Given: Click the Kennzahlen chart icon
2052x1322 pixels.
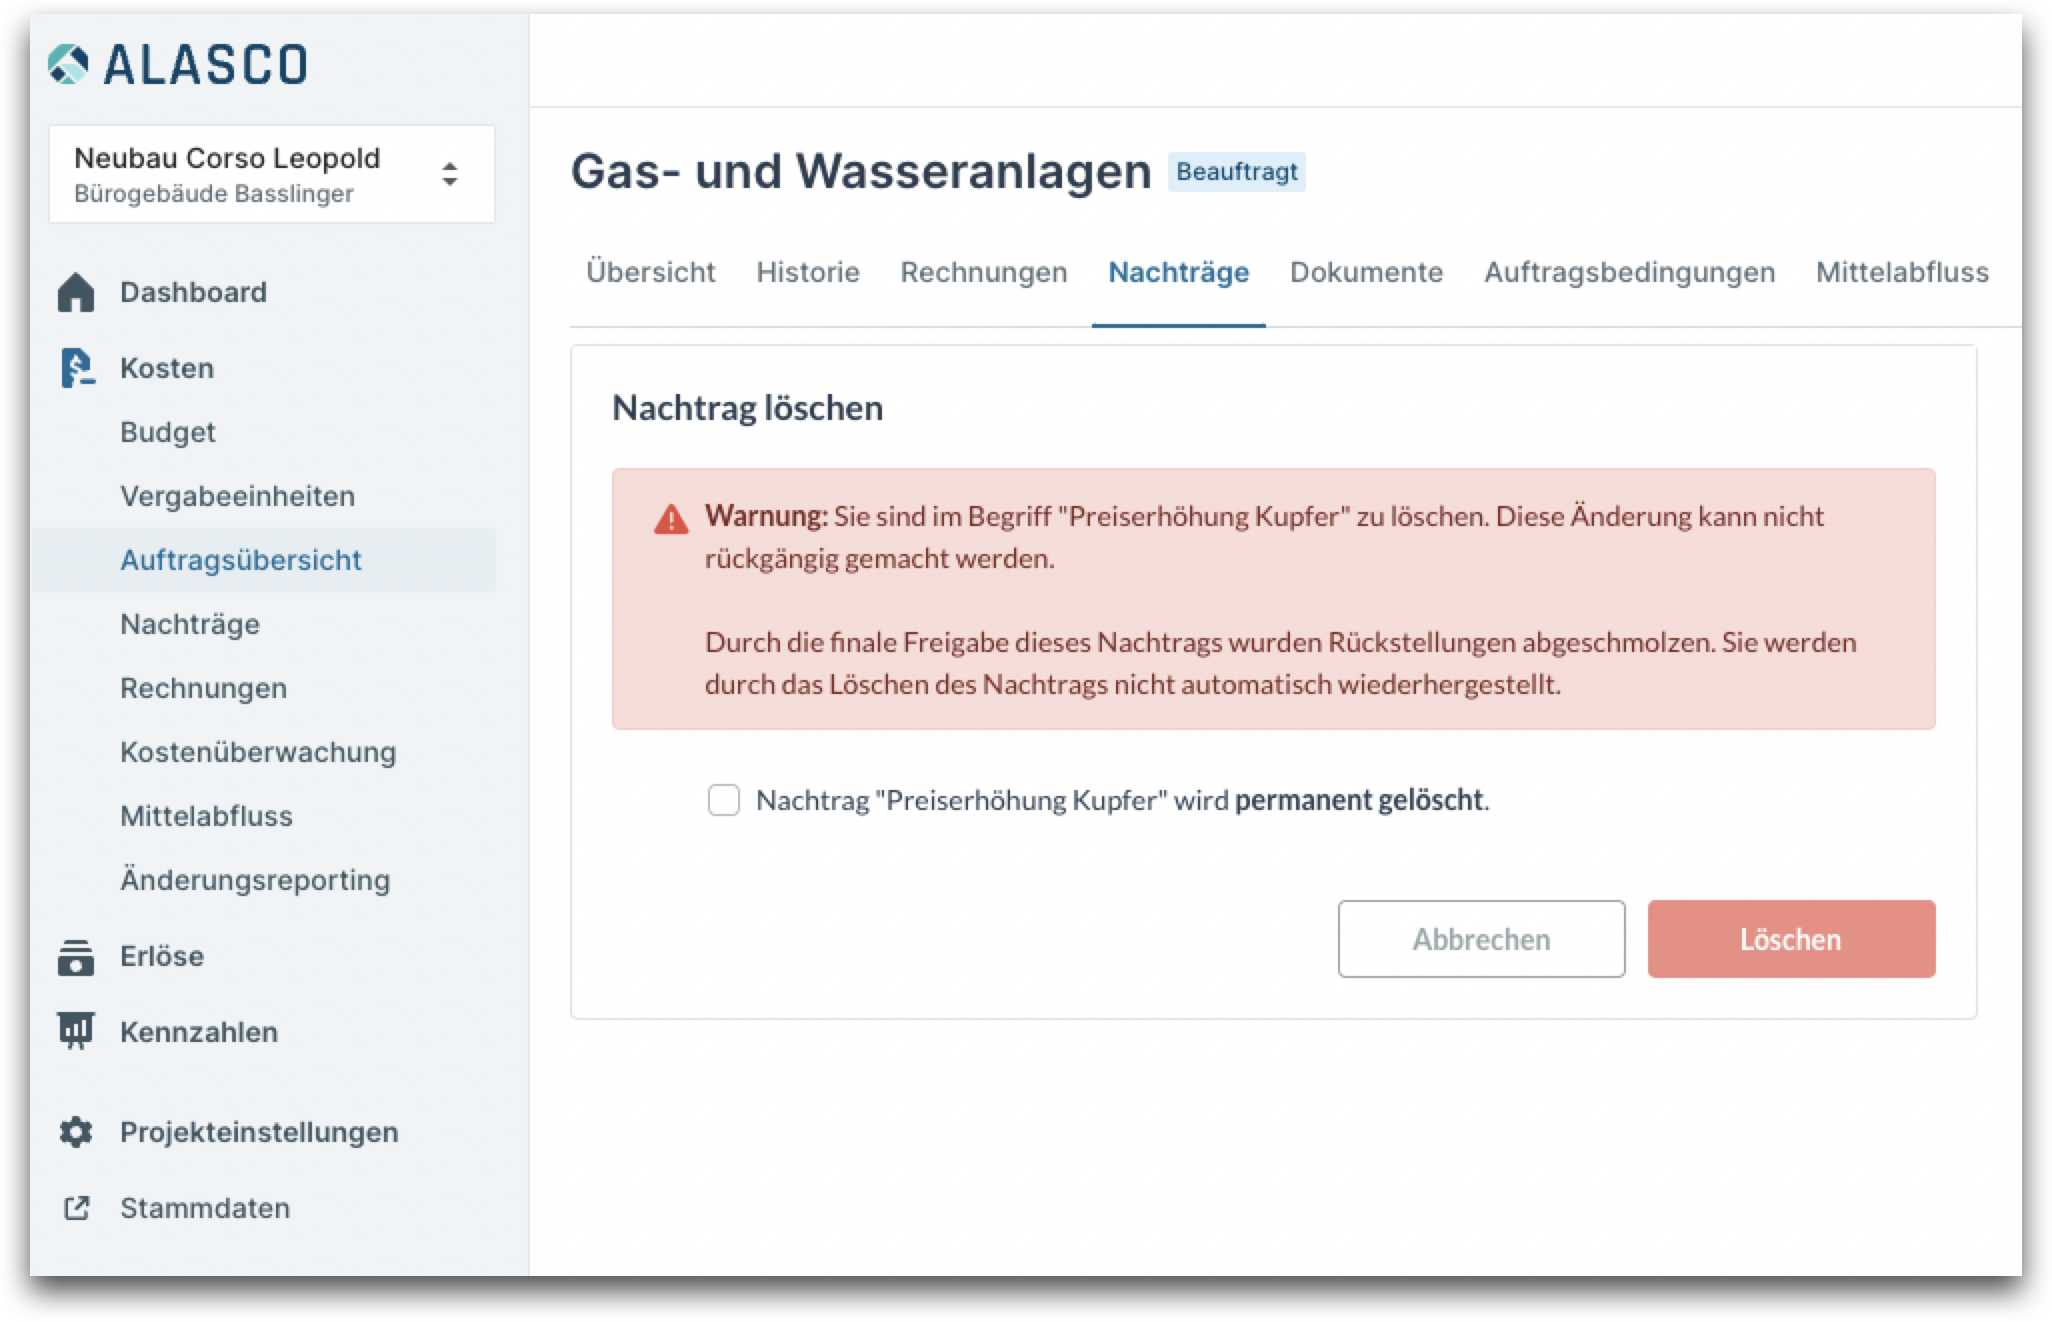Looking at the screenshot, I should point(76,1031).
